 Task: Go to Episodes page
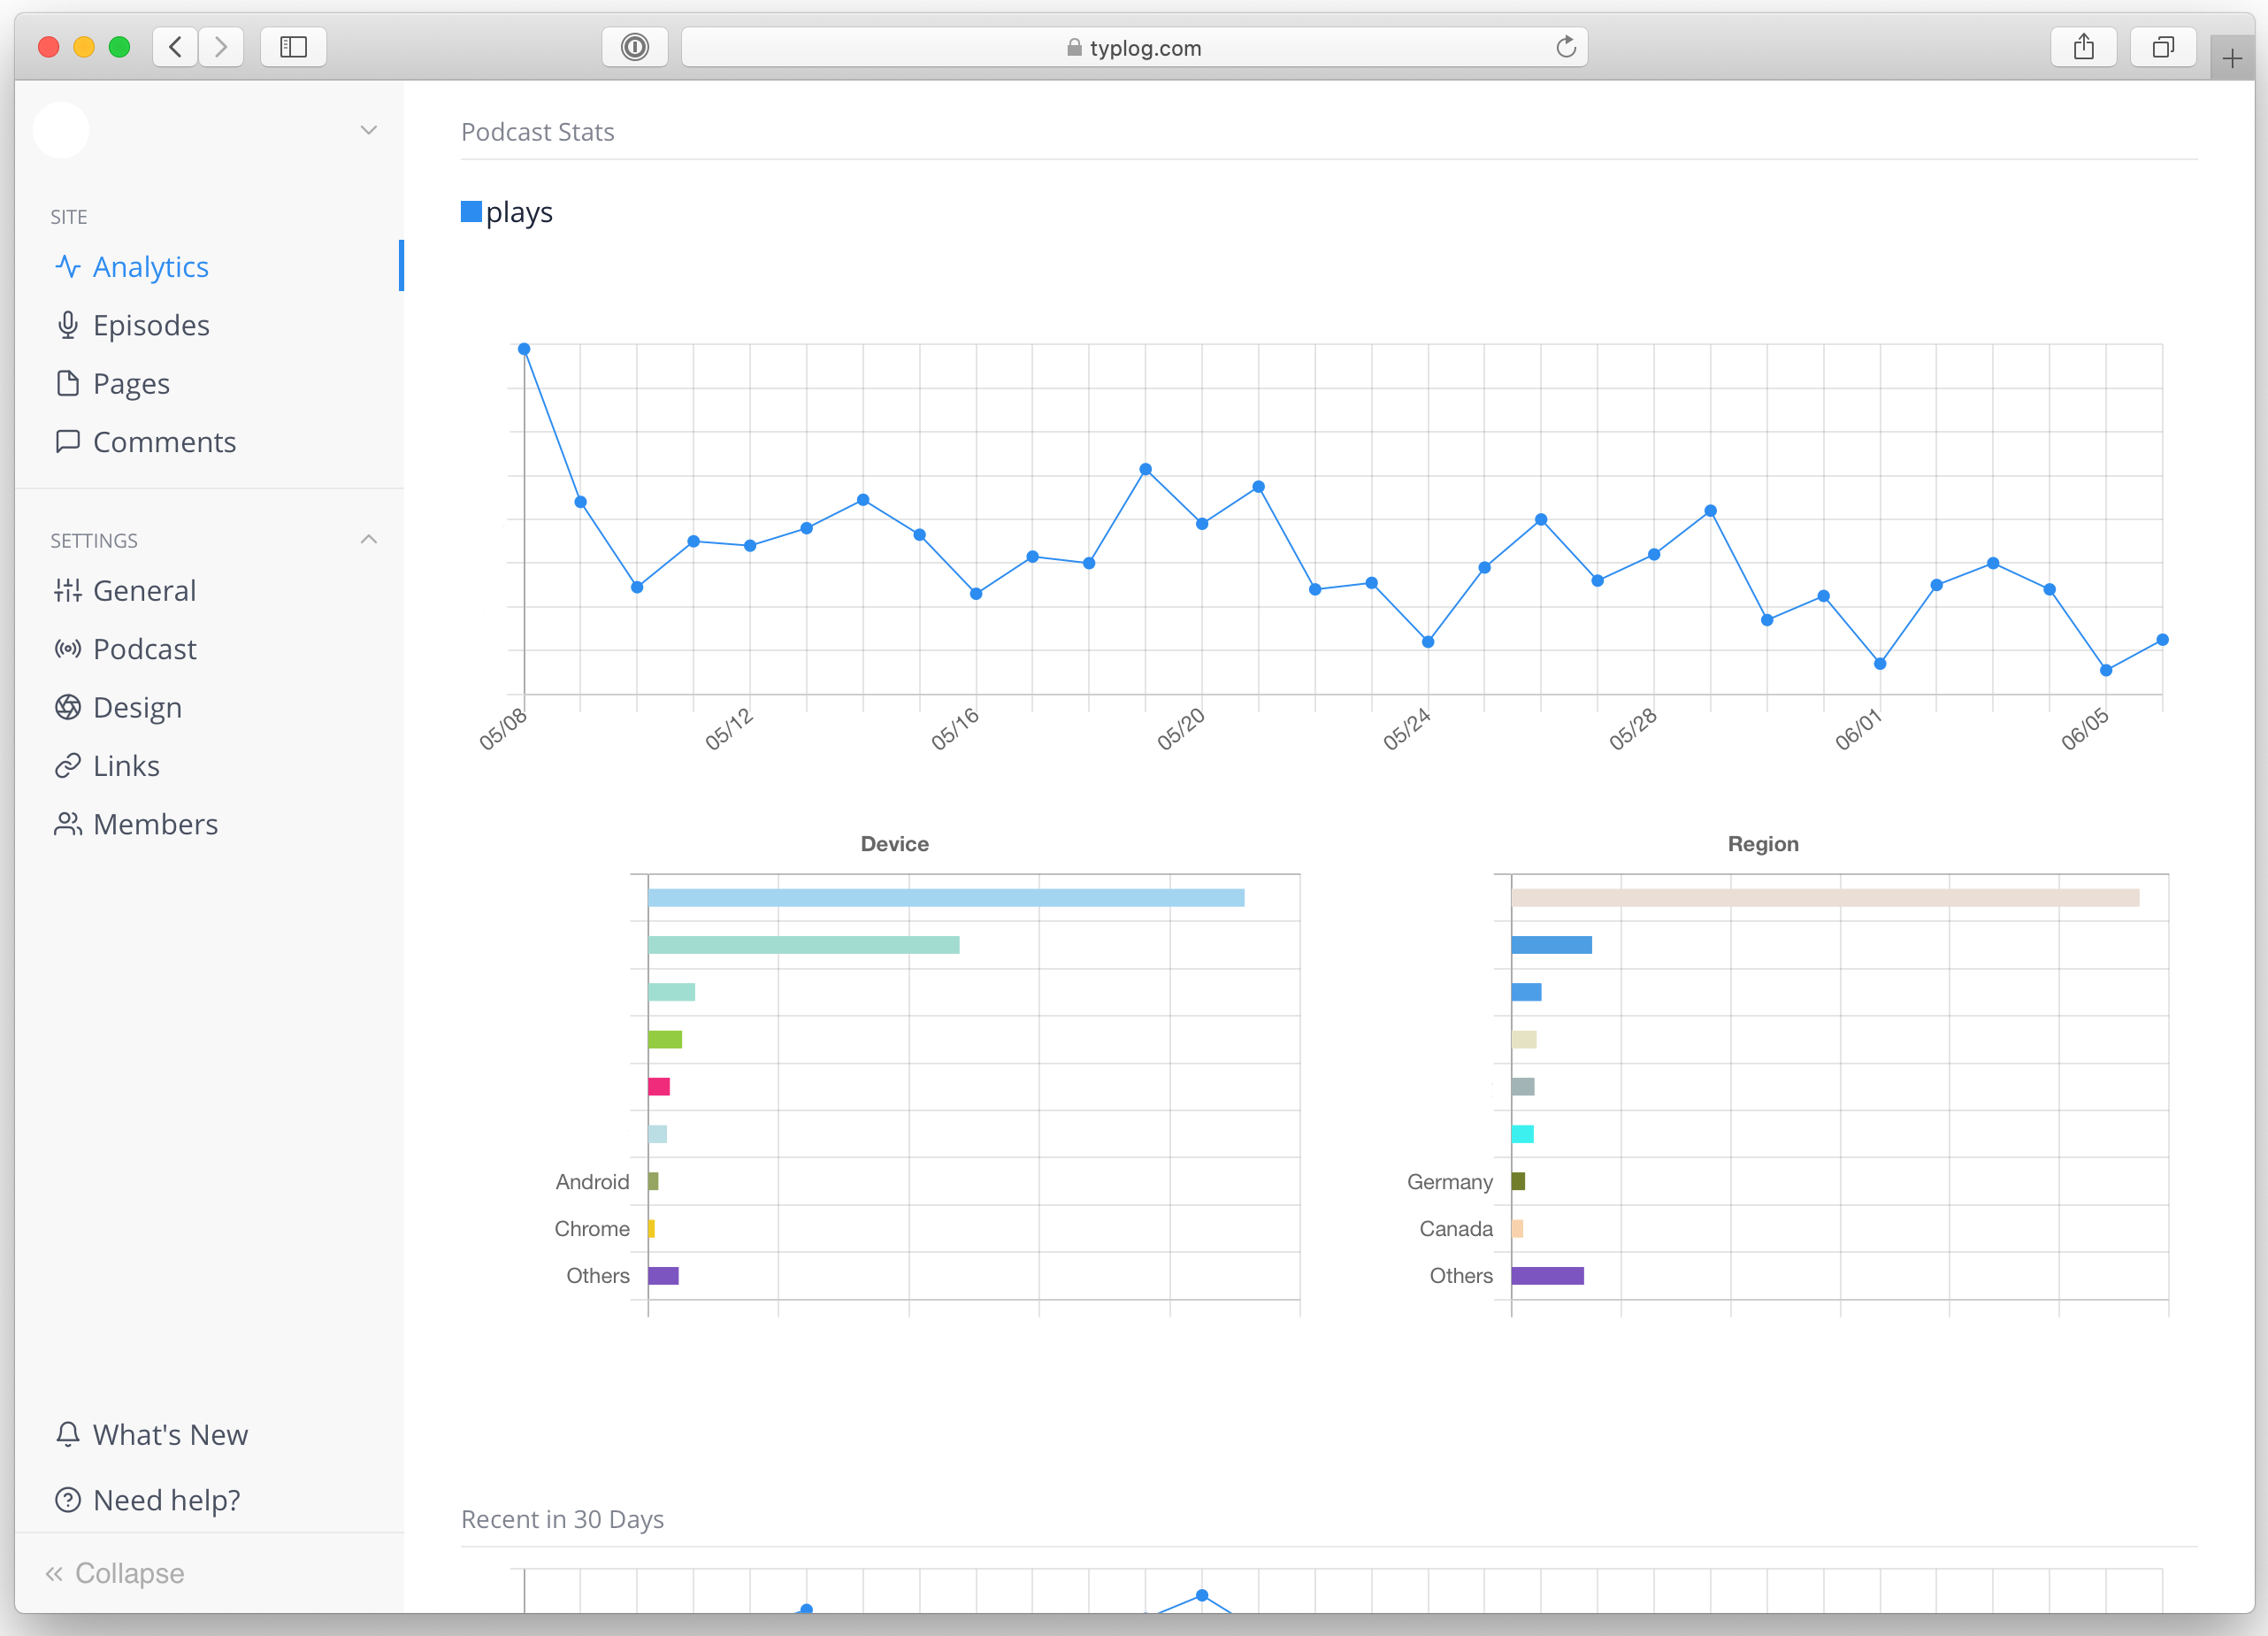click(x=209, y=325)
